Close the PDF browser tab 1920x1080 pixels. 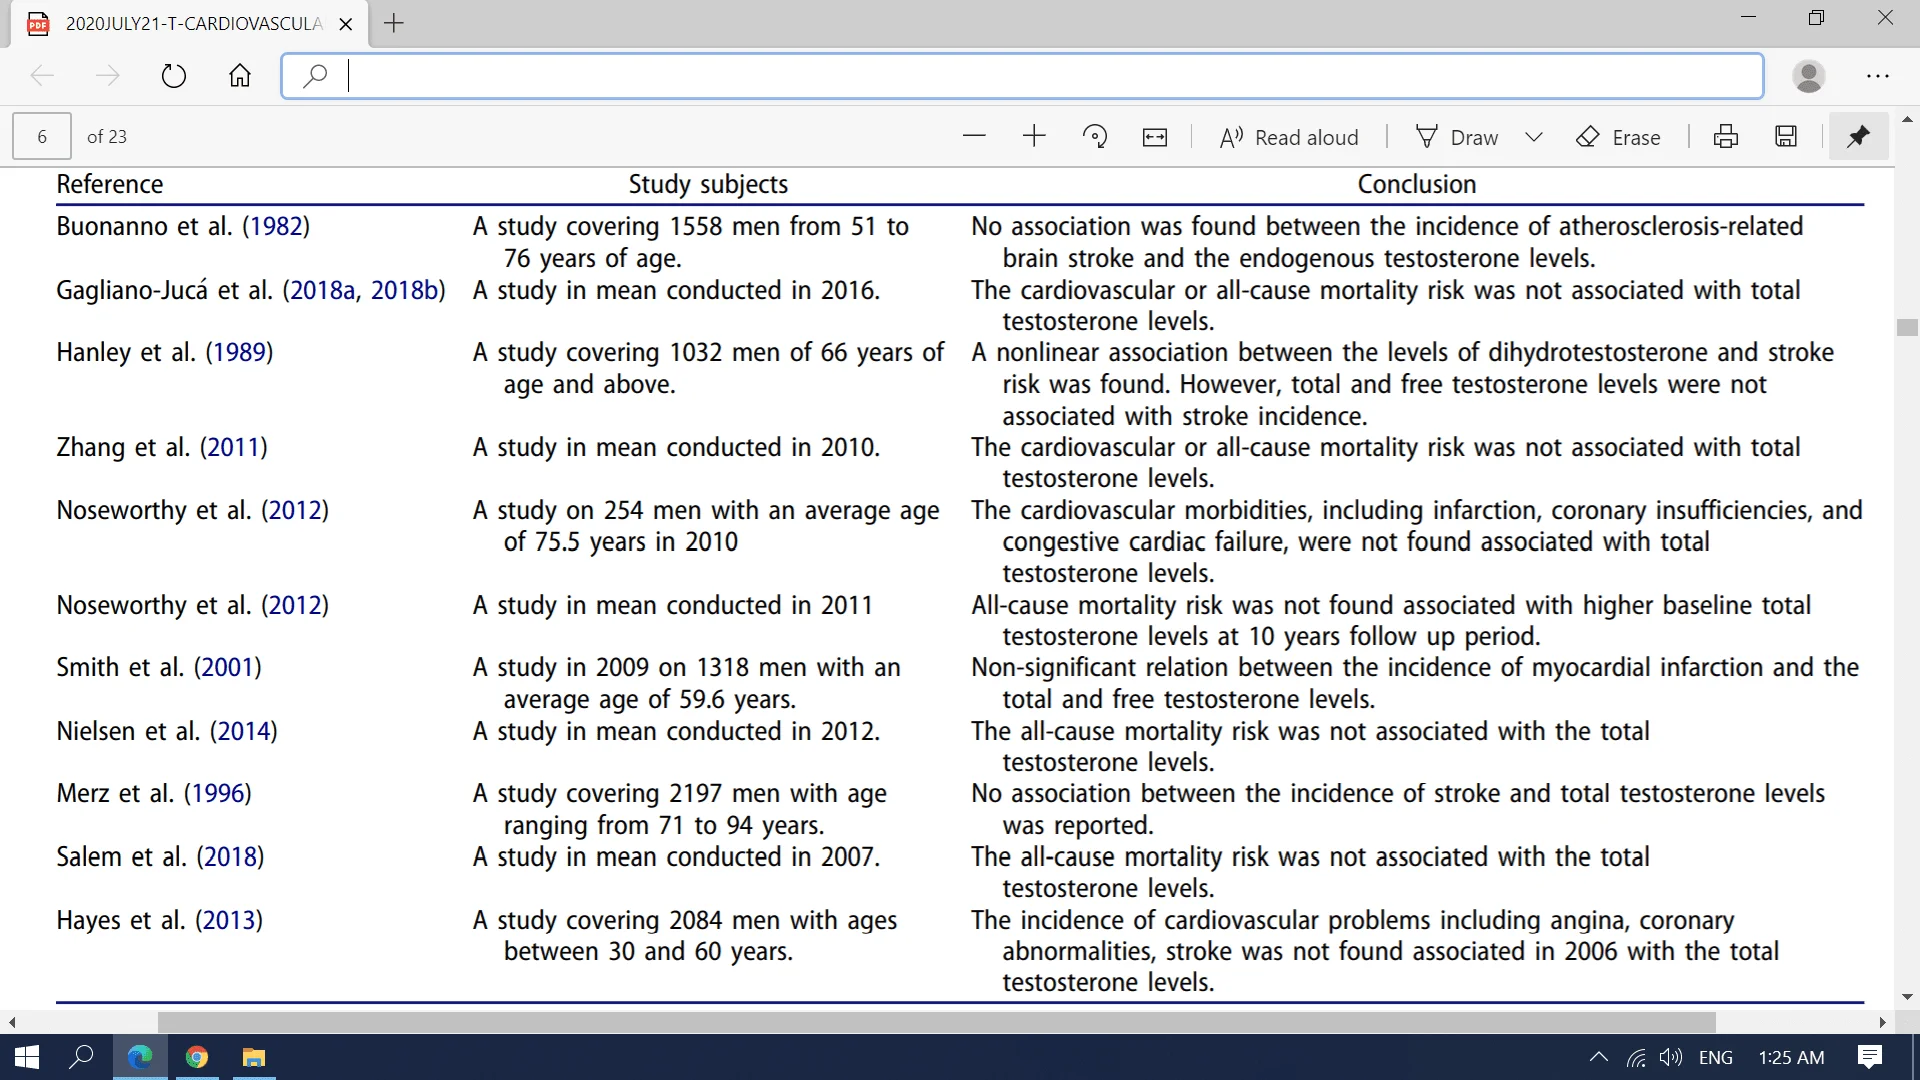346,23
